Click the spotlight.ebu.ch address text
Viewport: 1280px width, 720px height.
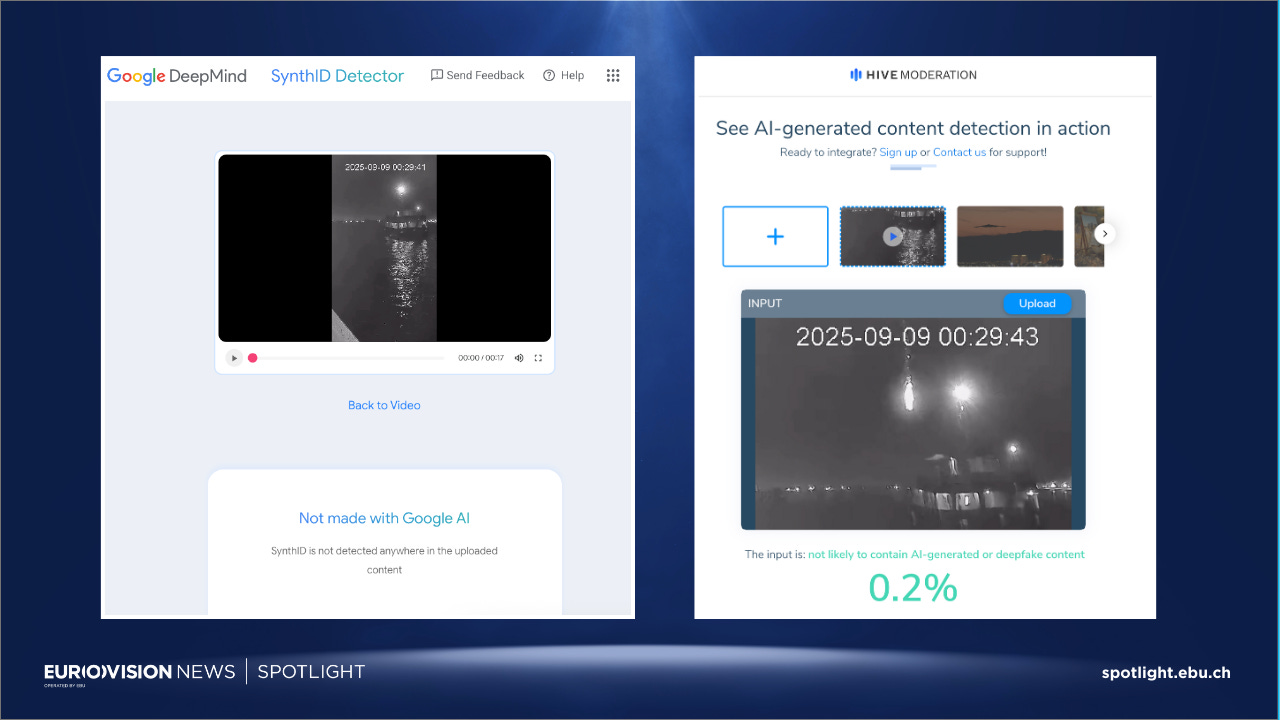(x=1166, y=672)
